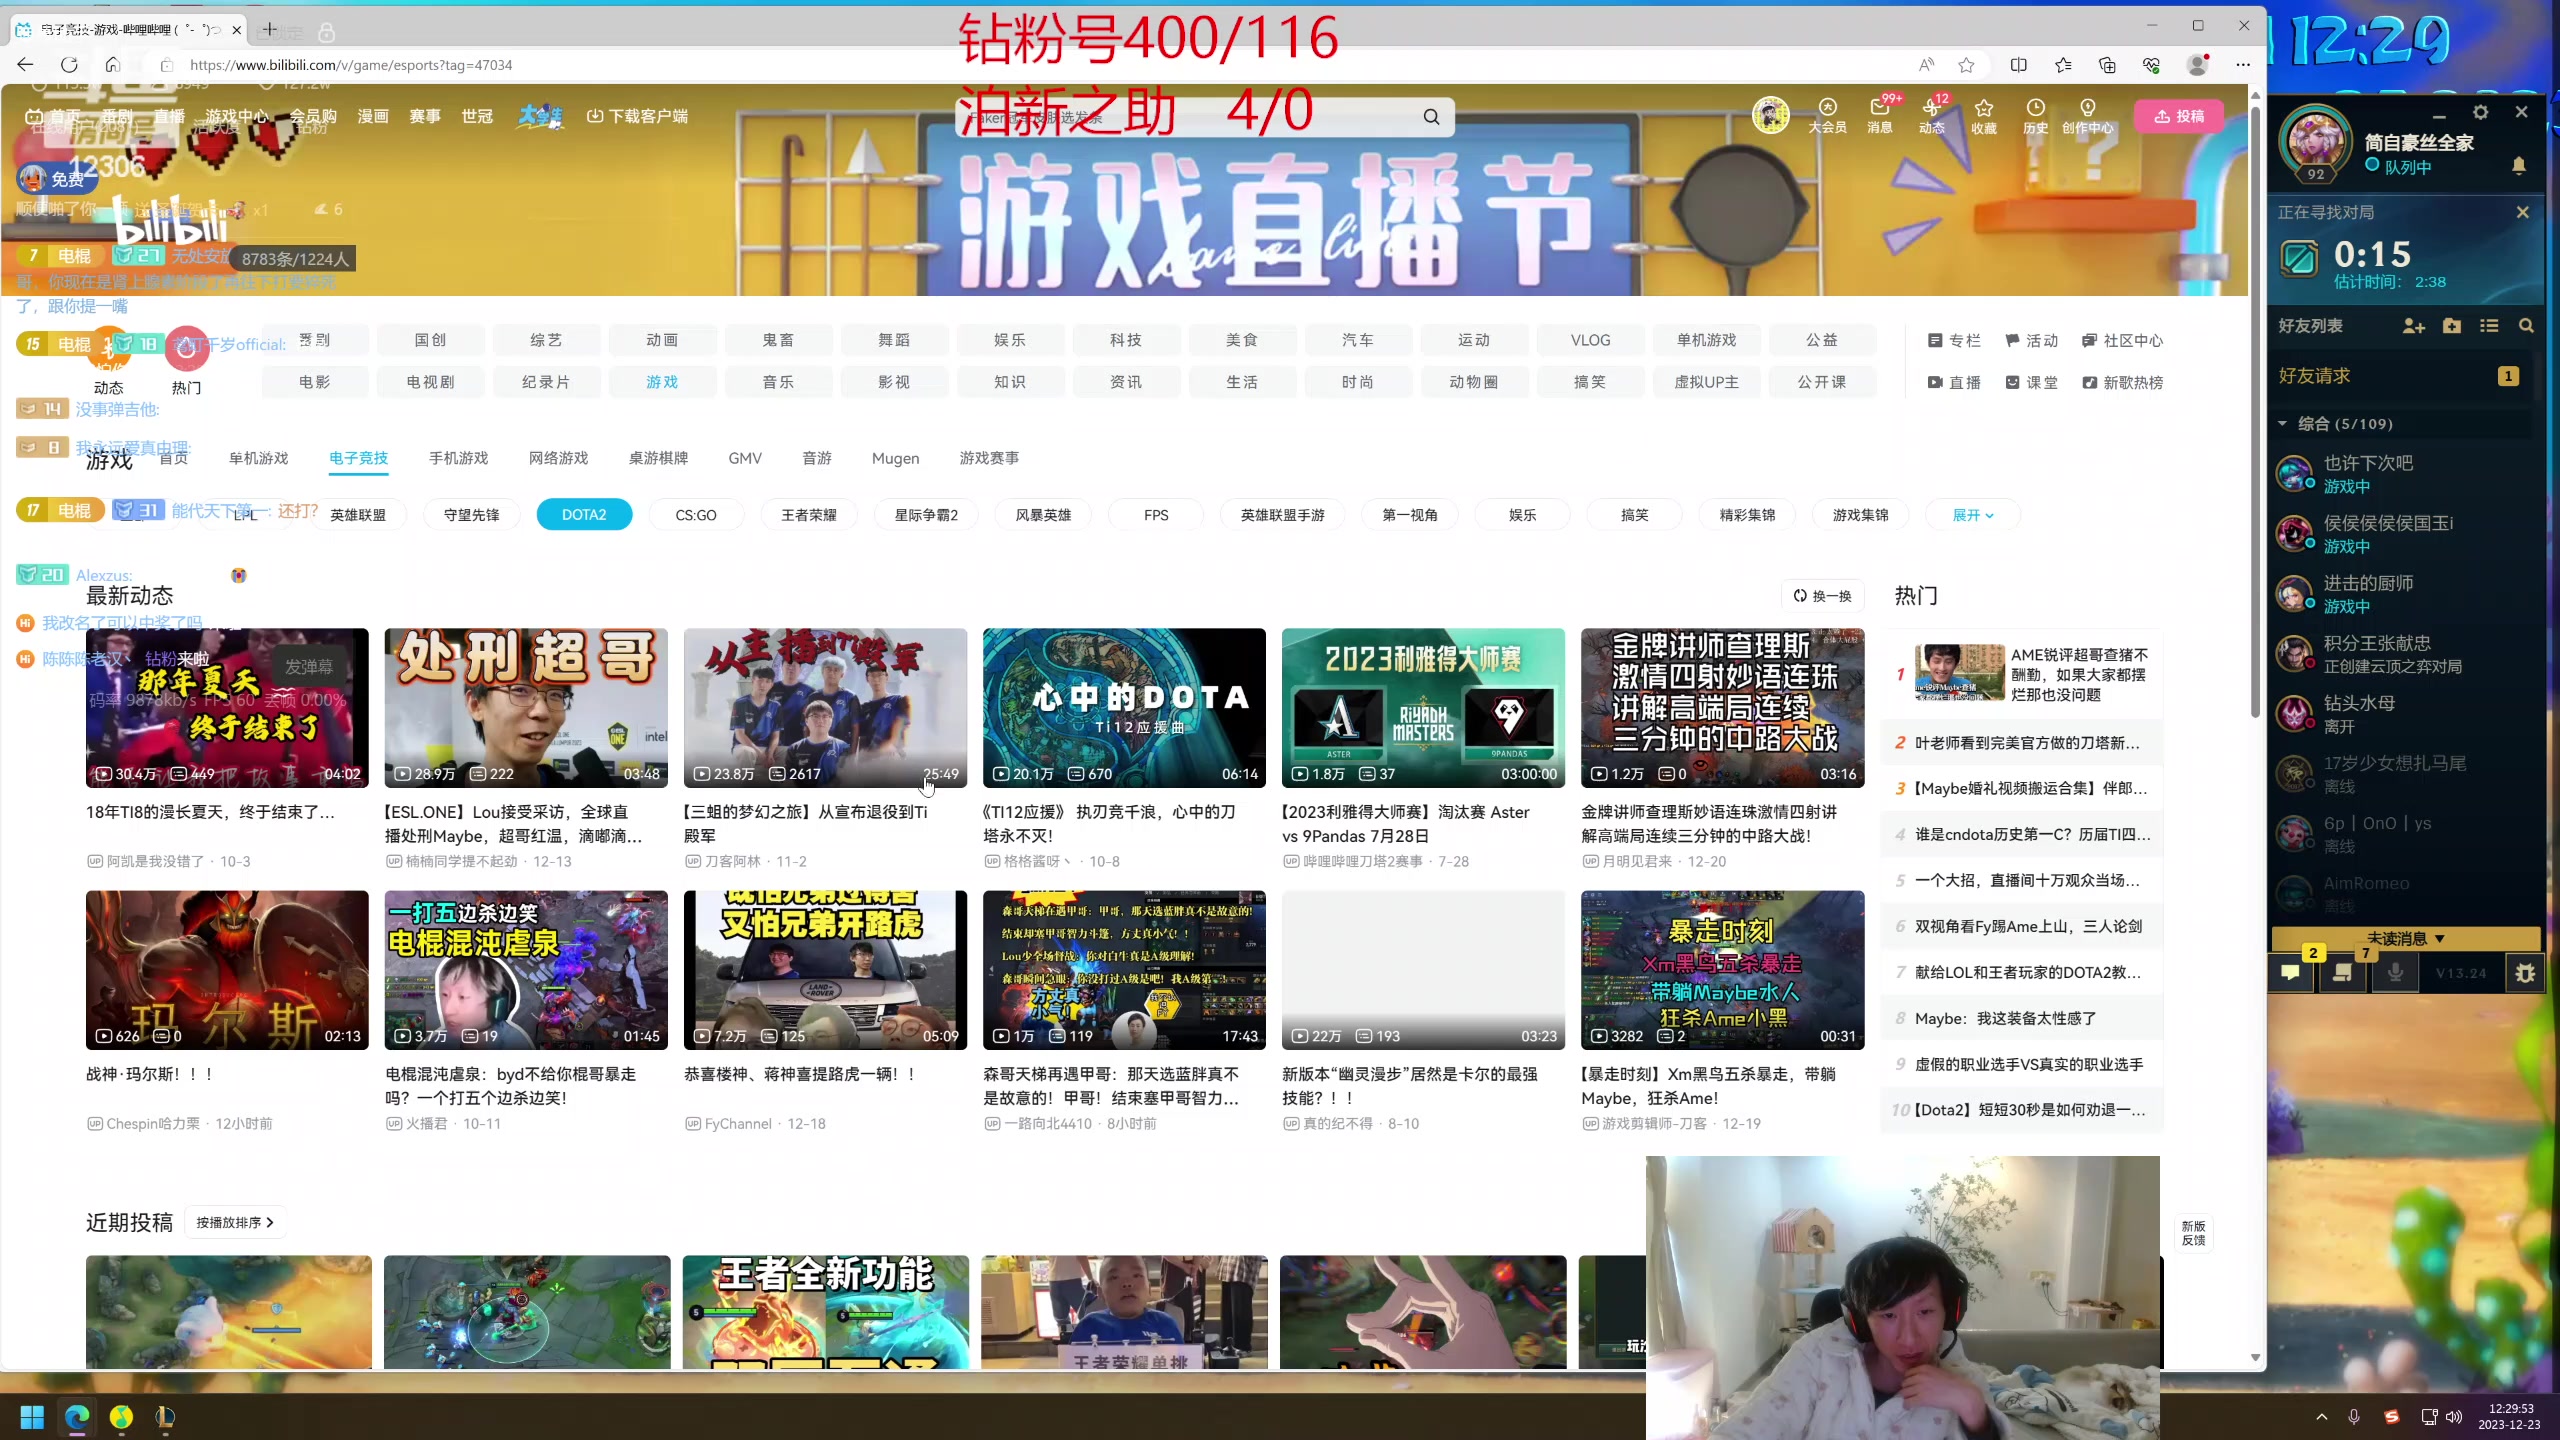Click the browser page vertical scrollbar thumb
2560x1440 pixels.
[2255, 410]
